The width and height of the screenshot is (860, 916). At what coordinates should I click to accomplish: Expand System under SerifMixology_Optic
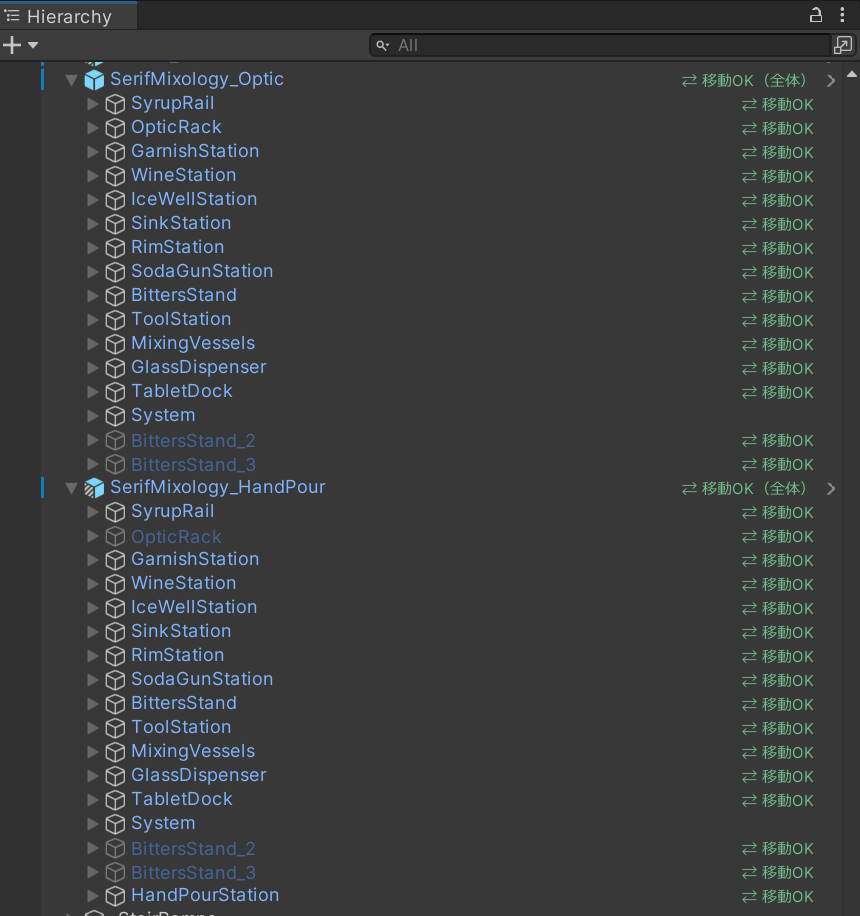(x=92, y=415)
